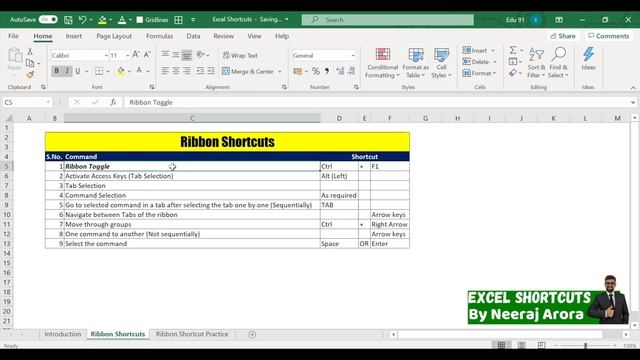Click the Increase Decimal icon
The image size is (640, 360).
(x=340, y=71)
